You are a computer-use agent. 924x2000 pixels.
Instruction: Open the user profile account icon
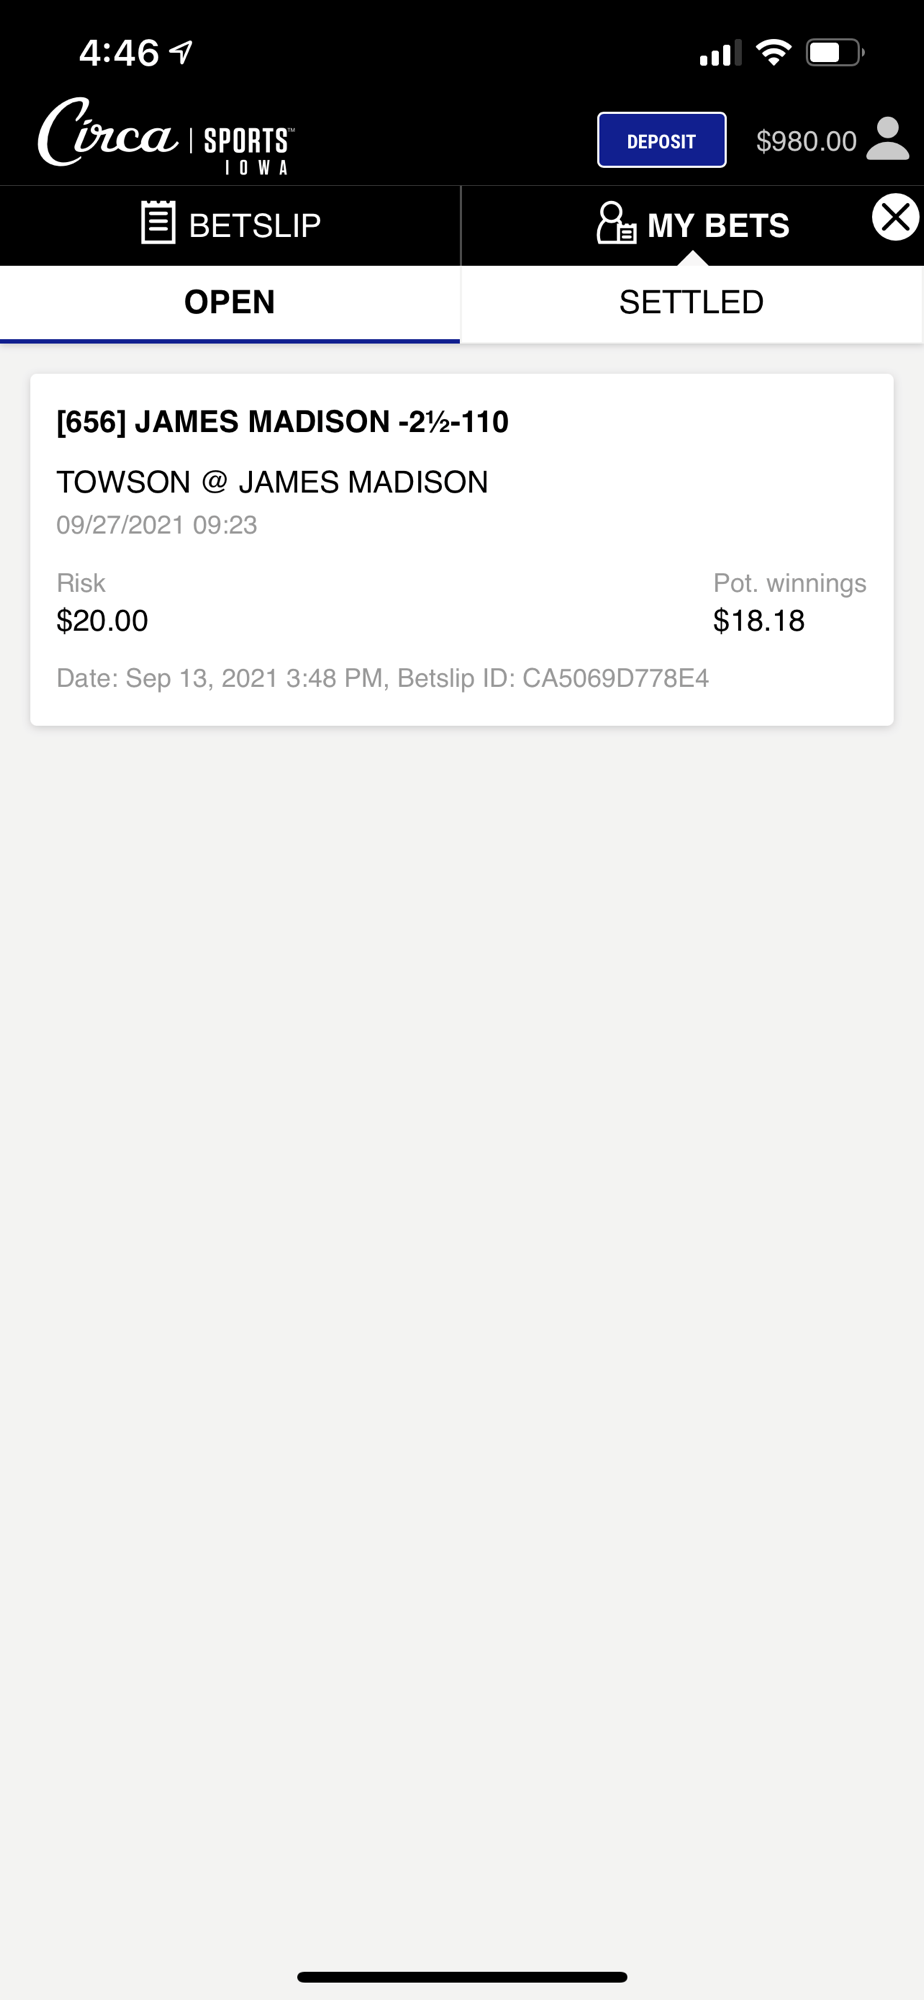tap(887, 139)
